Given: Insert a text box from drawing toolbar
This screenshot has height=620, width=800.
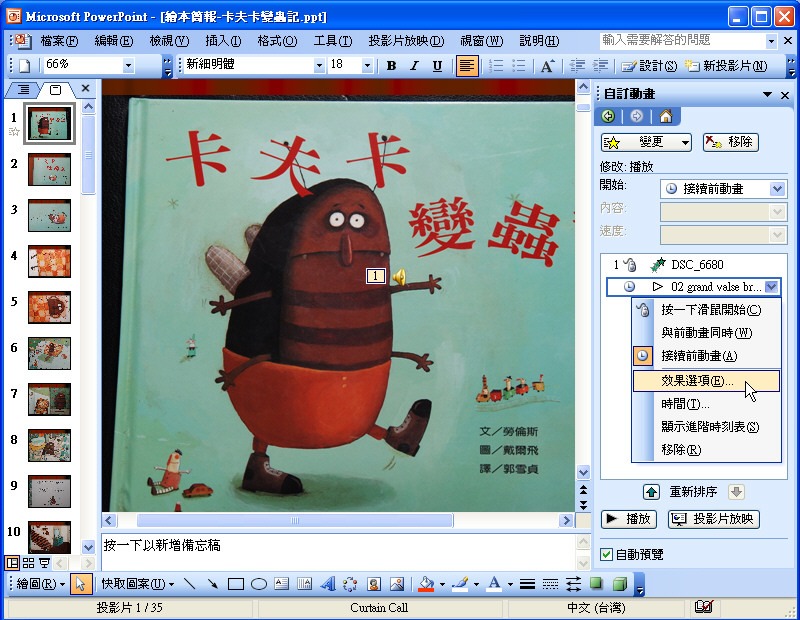Looking at the screenshot, I should pos(282,584).
